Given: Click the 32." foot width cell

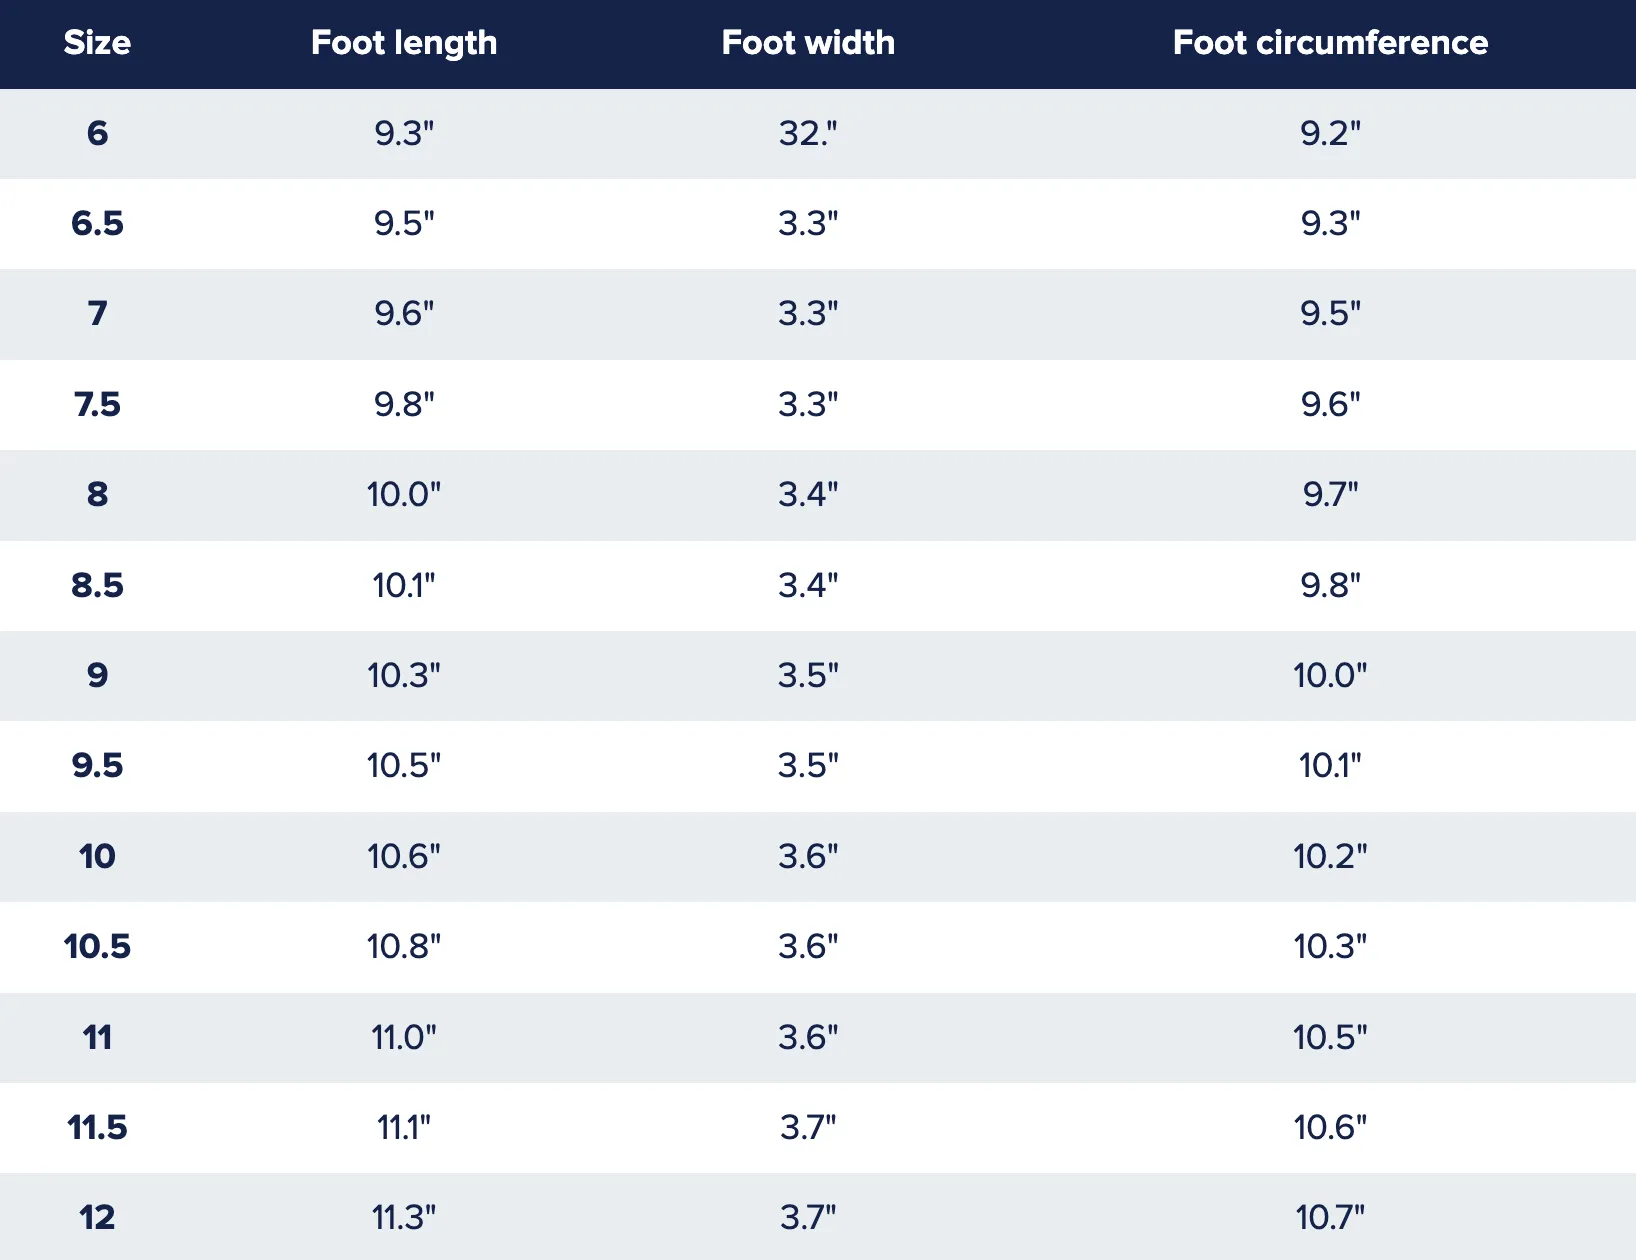Looking at the screenshot, I should click(x=808, y=133).
